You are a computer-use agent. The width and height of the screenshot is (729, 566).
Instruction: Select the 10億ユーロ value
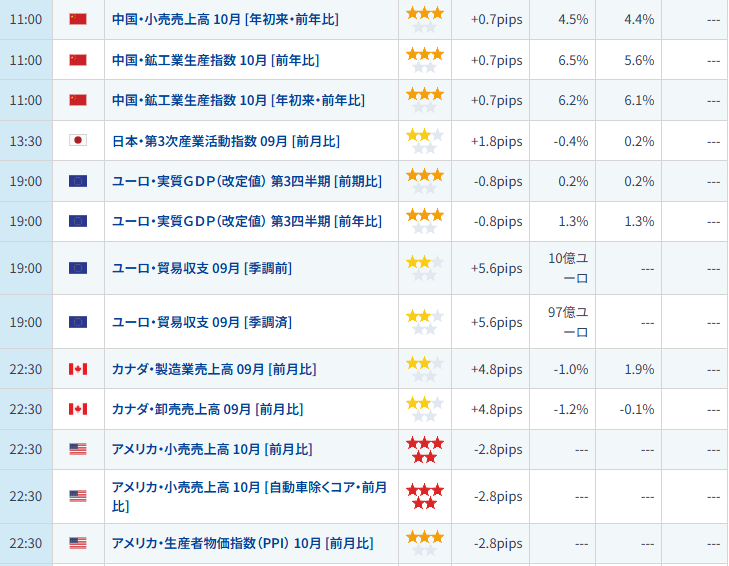click(568, 268)
